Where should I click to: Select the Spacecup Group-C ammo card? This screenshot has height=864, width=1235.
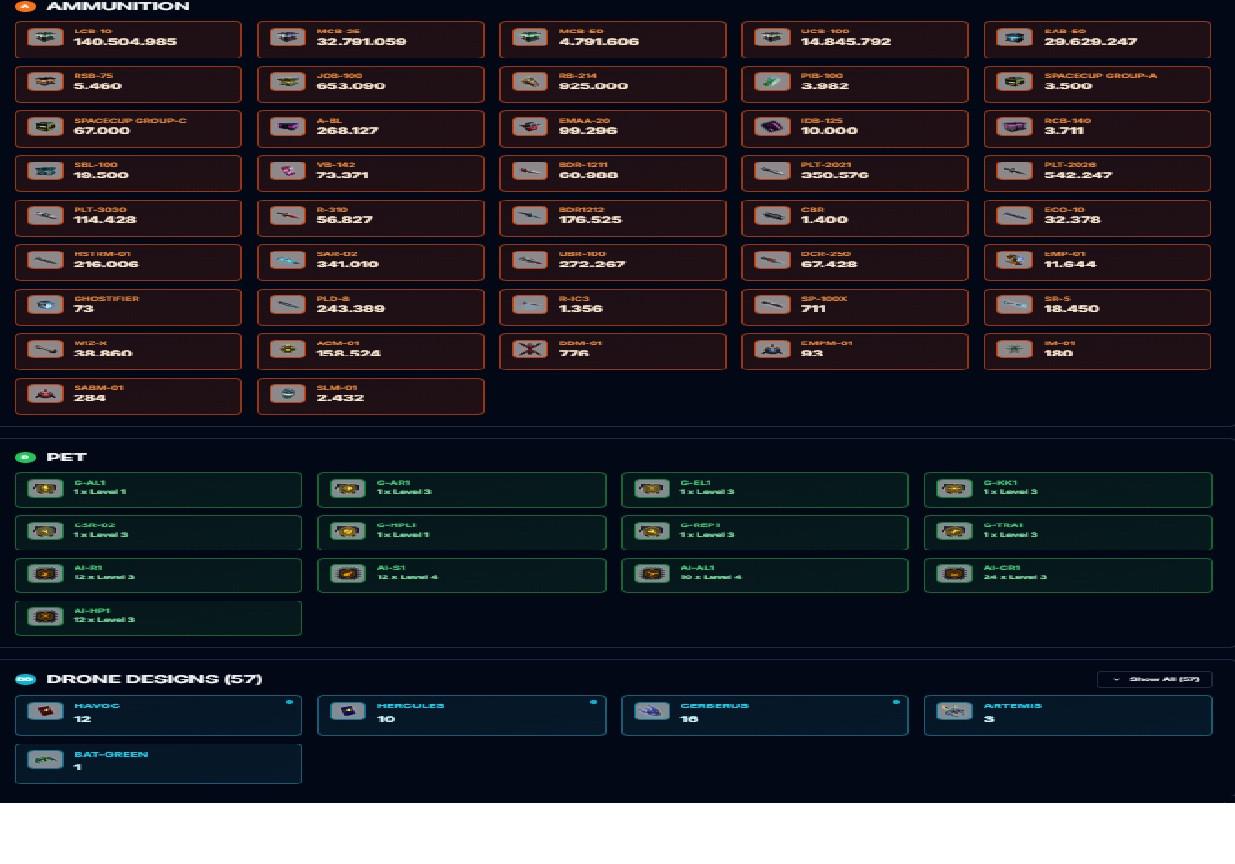(128, 129)
